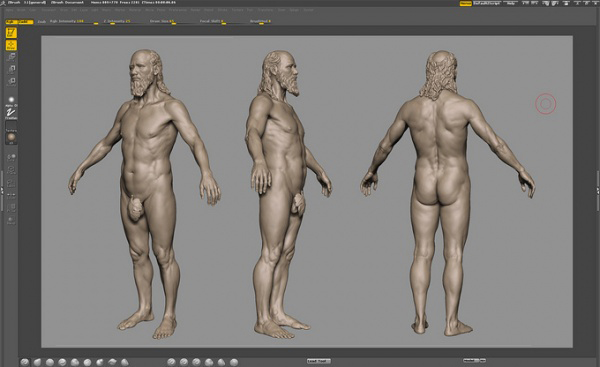Open the FreeHand stroke selector

coord(11,114)
